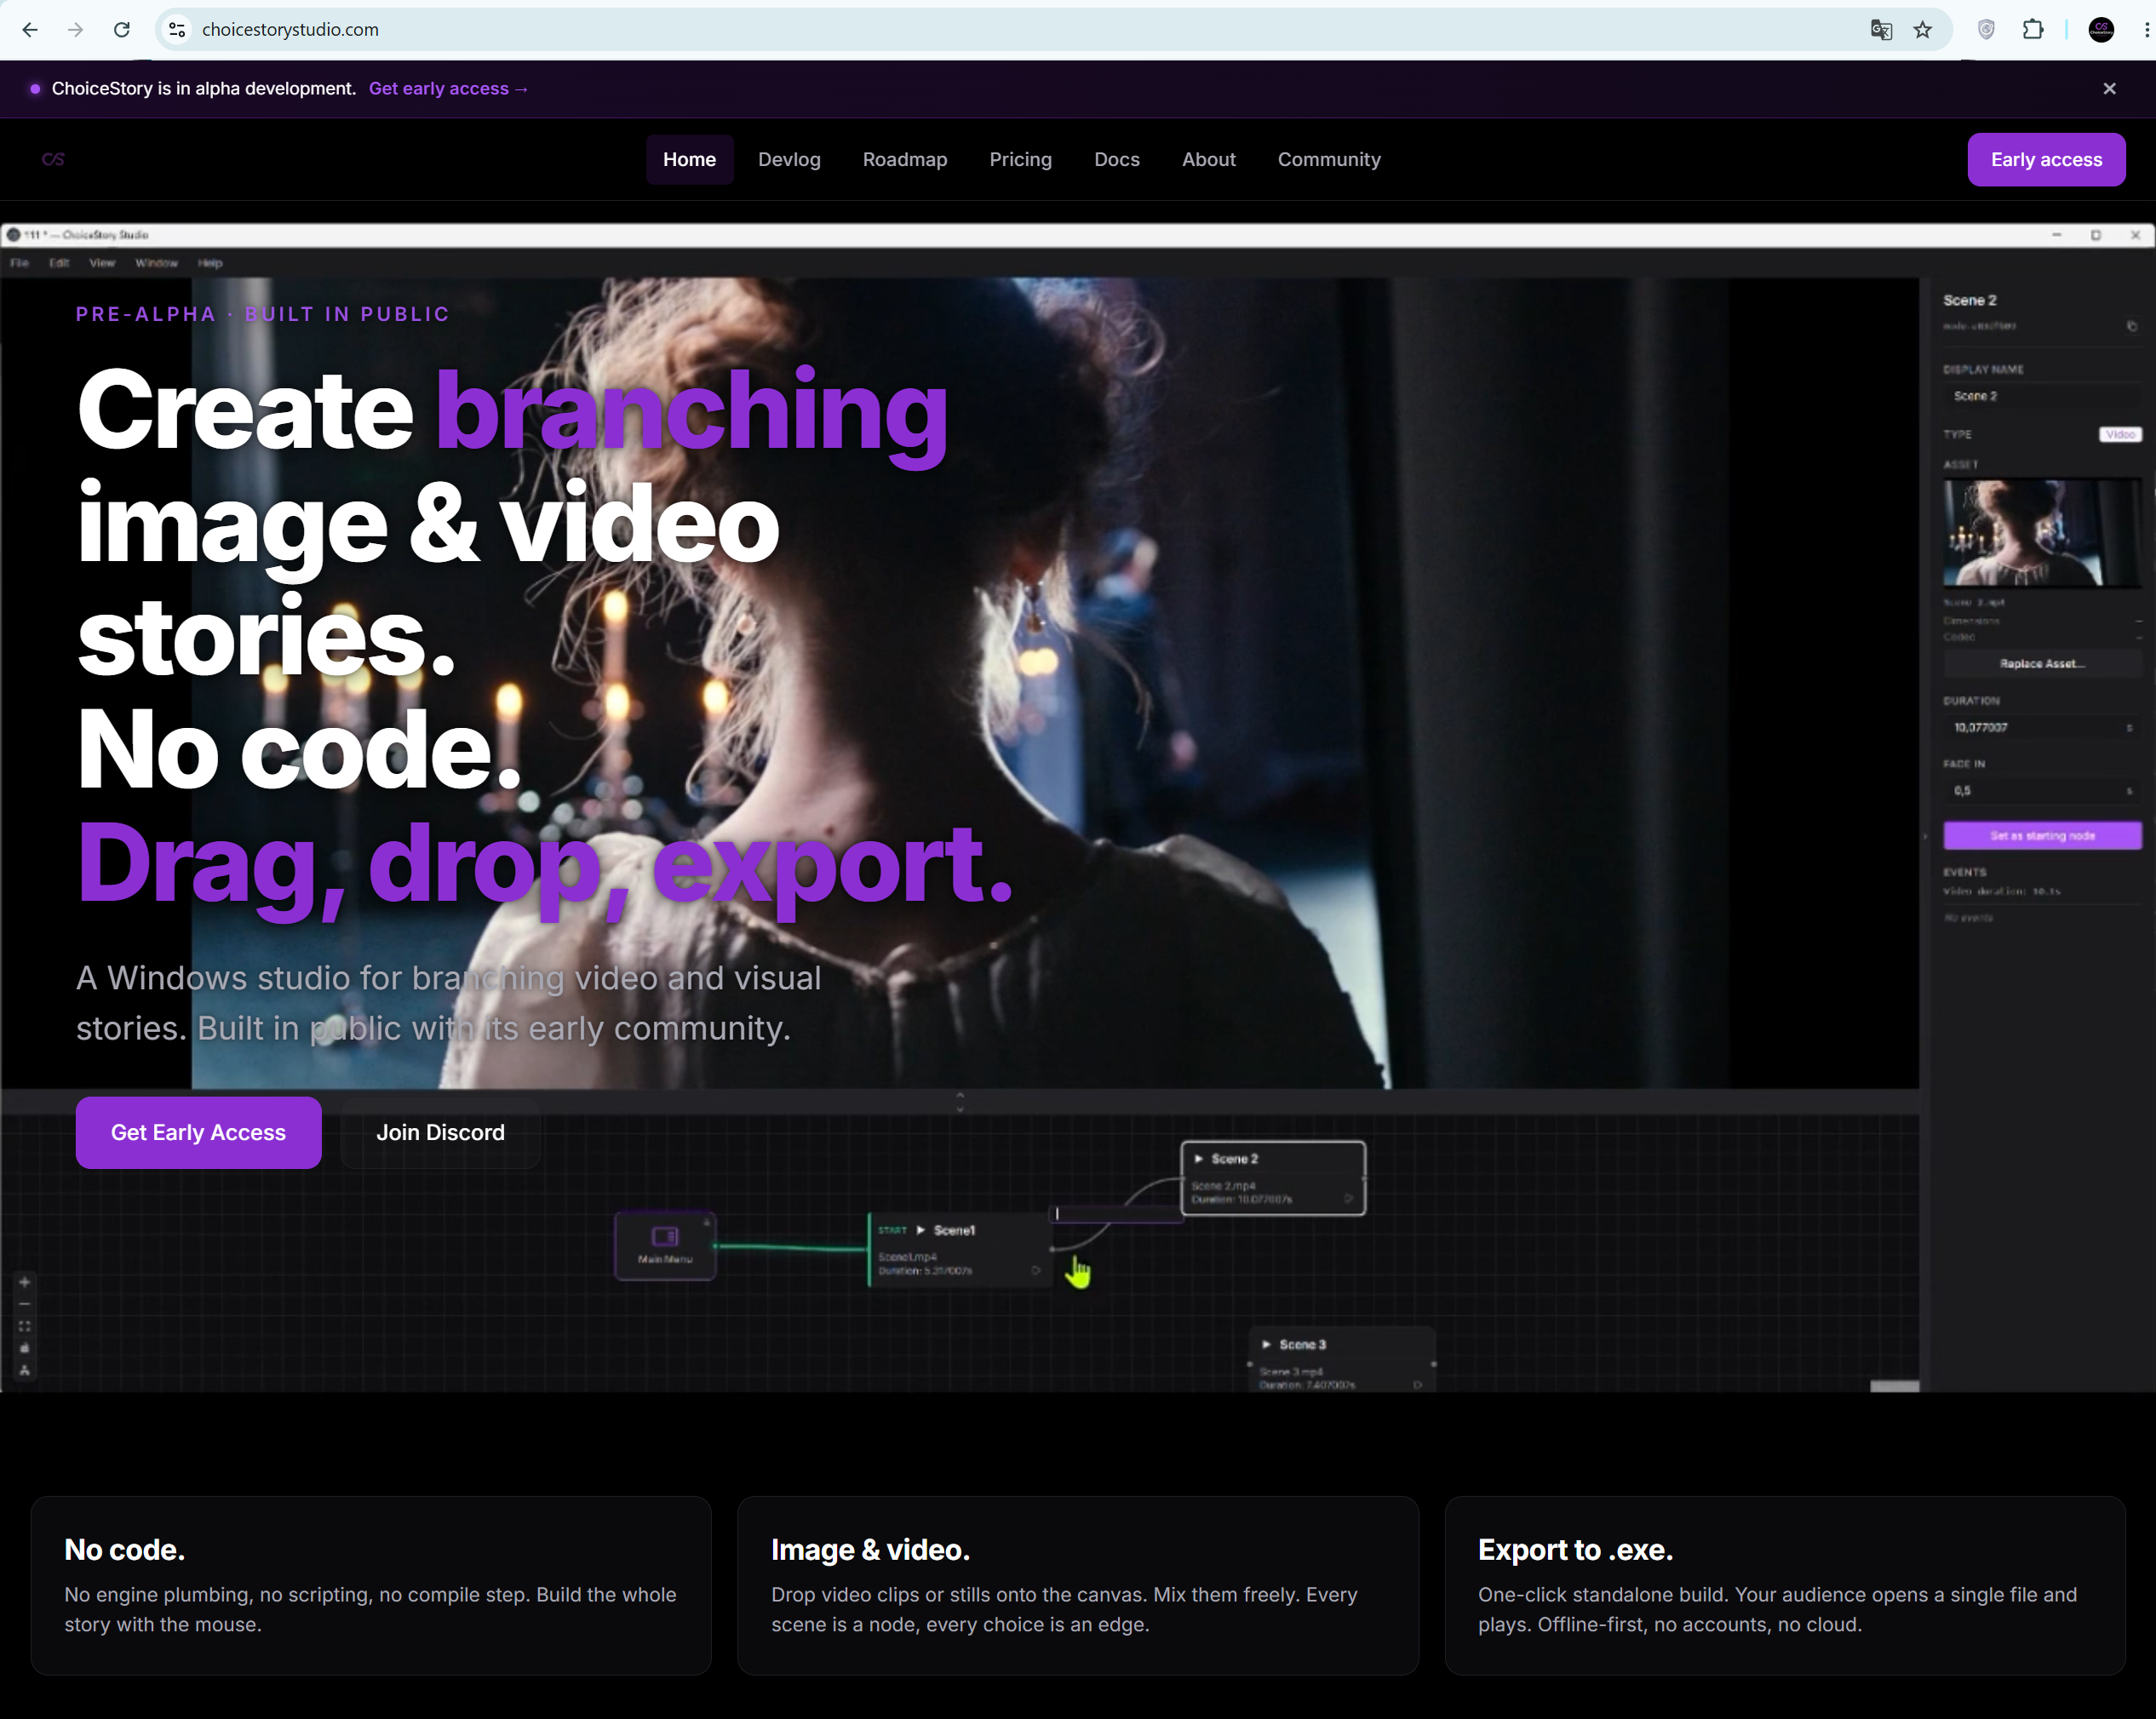The height and width of the screenshot is (1719, 2156).
Task: Reload the page with the refresh icon
Action: coord(122,30)
